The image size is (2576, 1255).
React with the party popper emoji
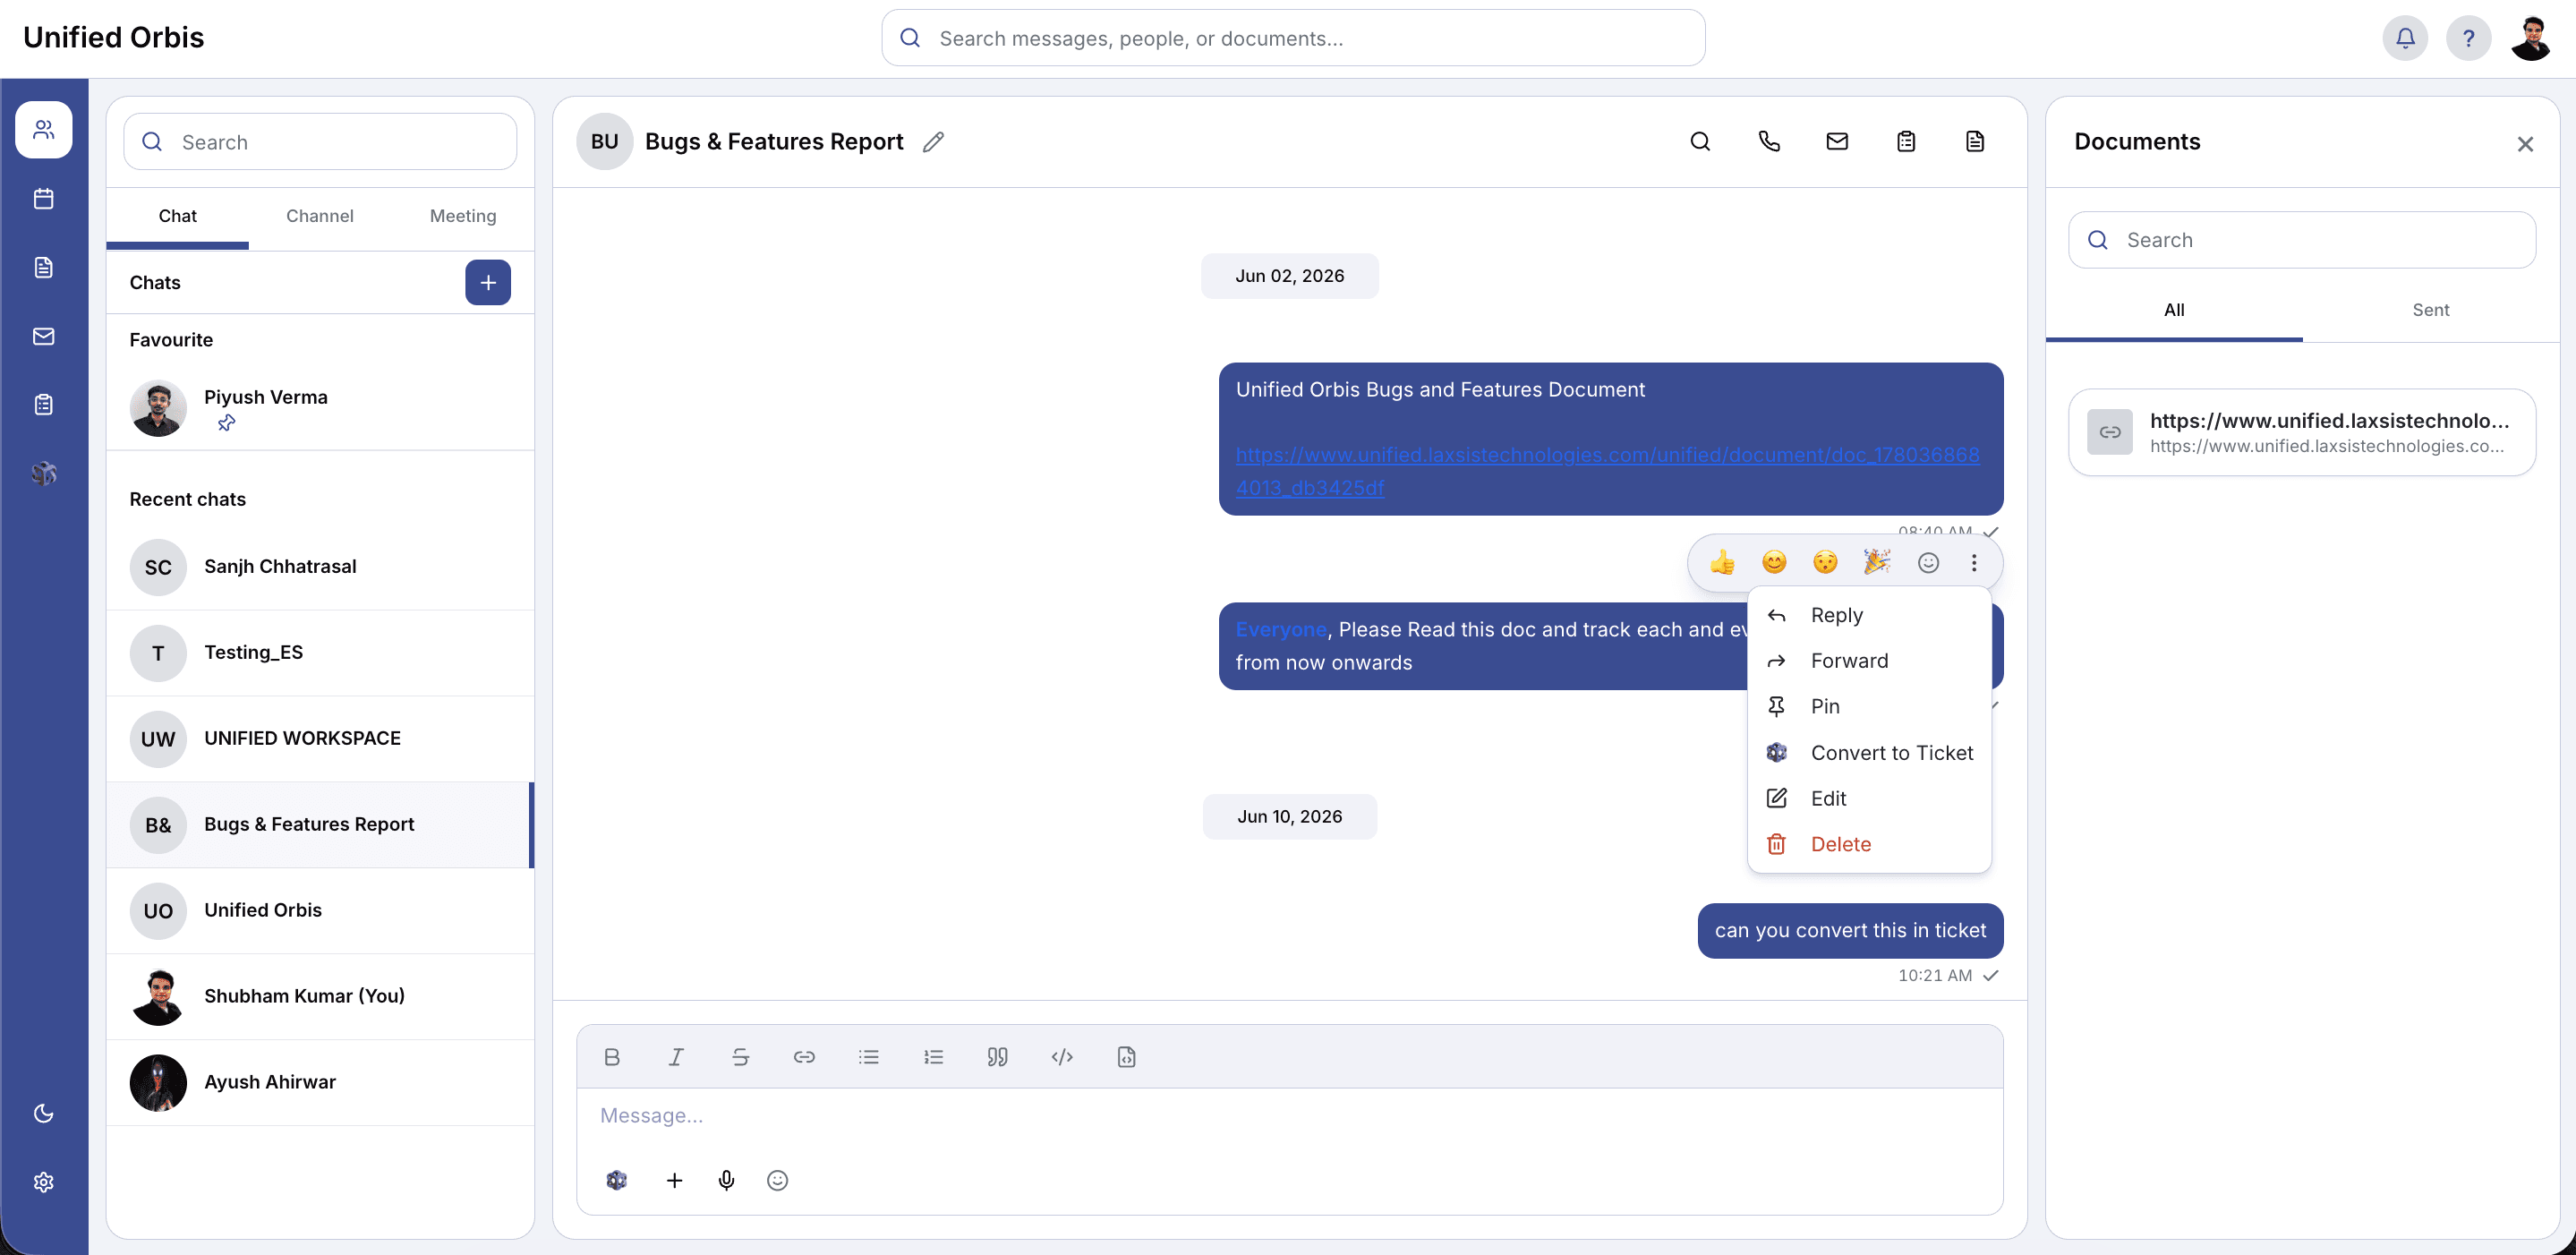coord(1877,563)
